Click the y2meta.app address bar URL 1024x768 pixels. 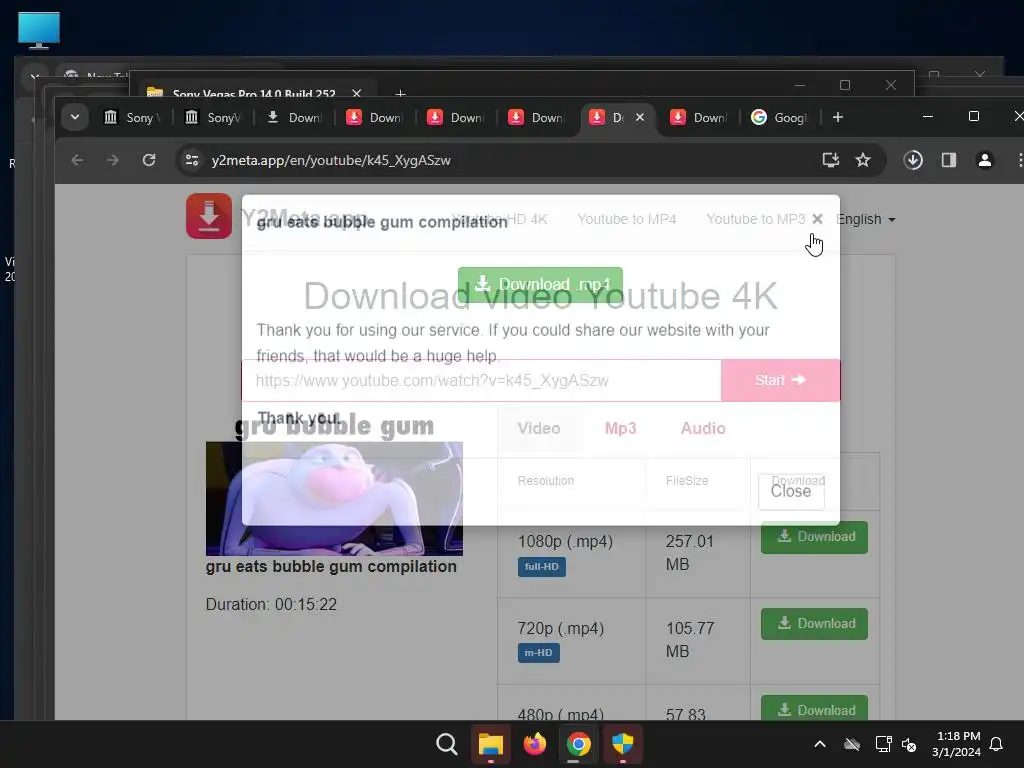coord(331,161)
